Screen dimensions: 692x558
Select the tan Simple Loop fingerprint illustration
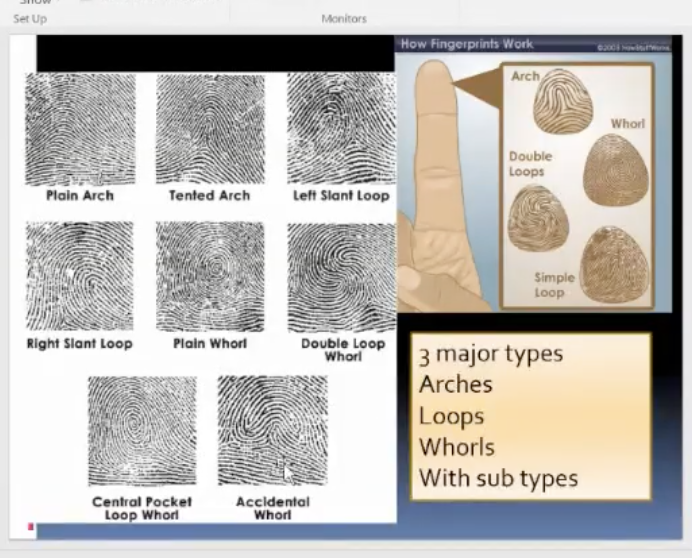point(613,265)
